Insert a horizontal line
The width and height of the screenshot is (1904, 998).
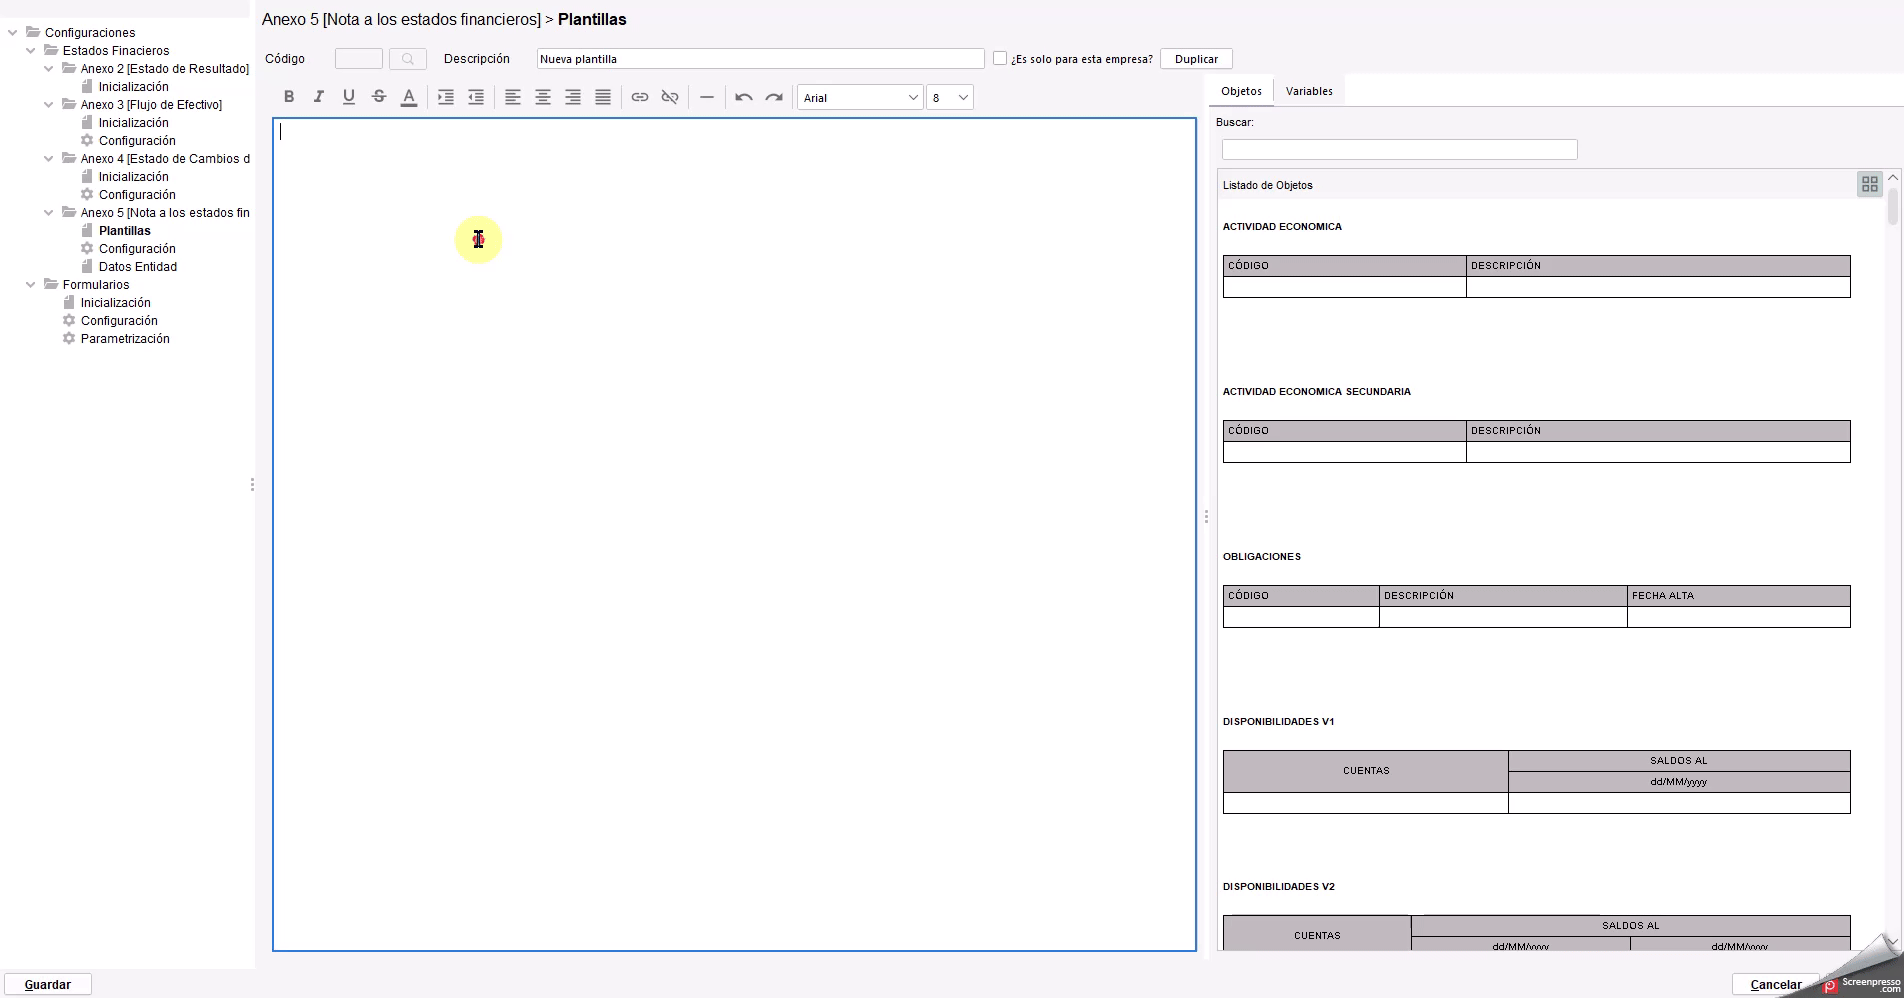pyautogui.click(x=707, y=97)
